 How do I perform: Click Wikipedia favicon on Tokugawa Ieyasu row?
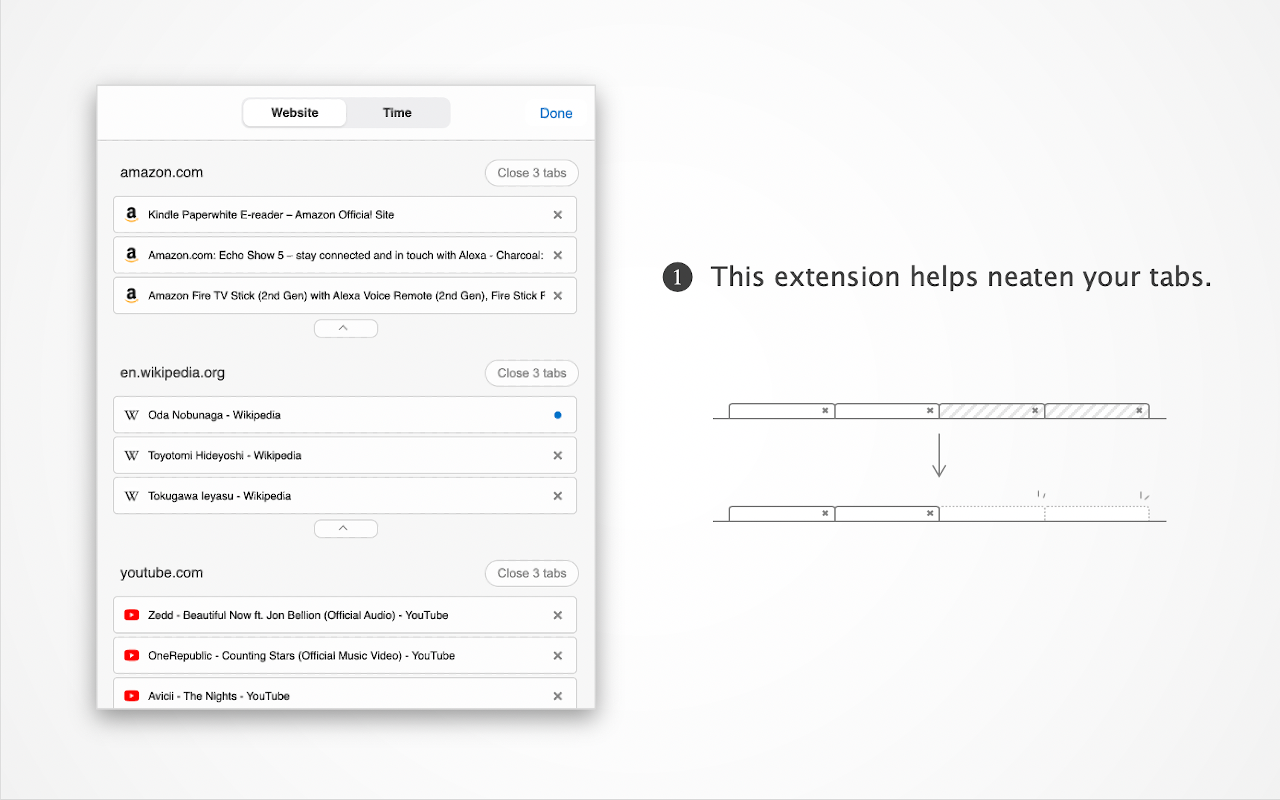click(131, 495)
